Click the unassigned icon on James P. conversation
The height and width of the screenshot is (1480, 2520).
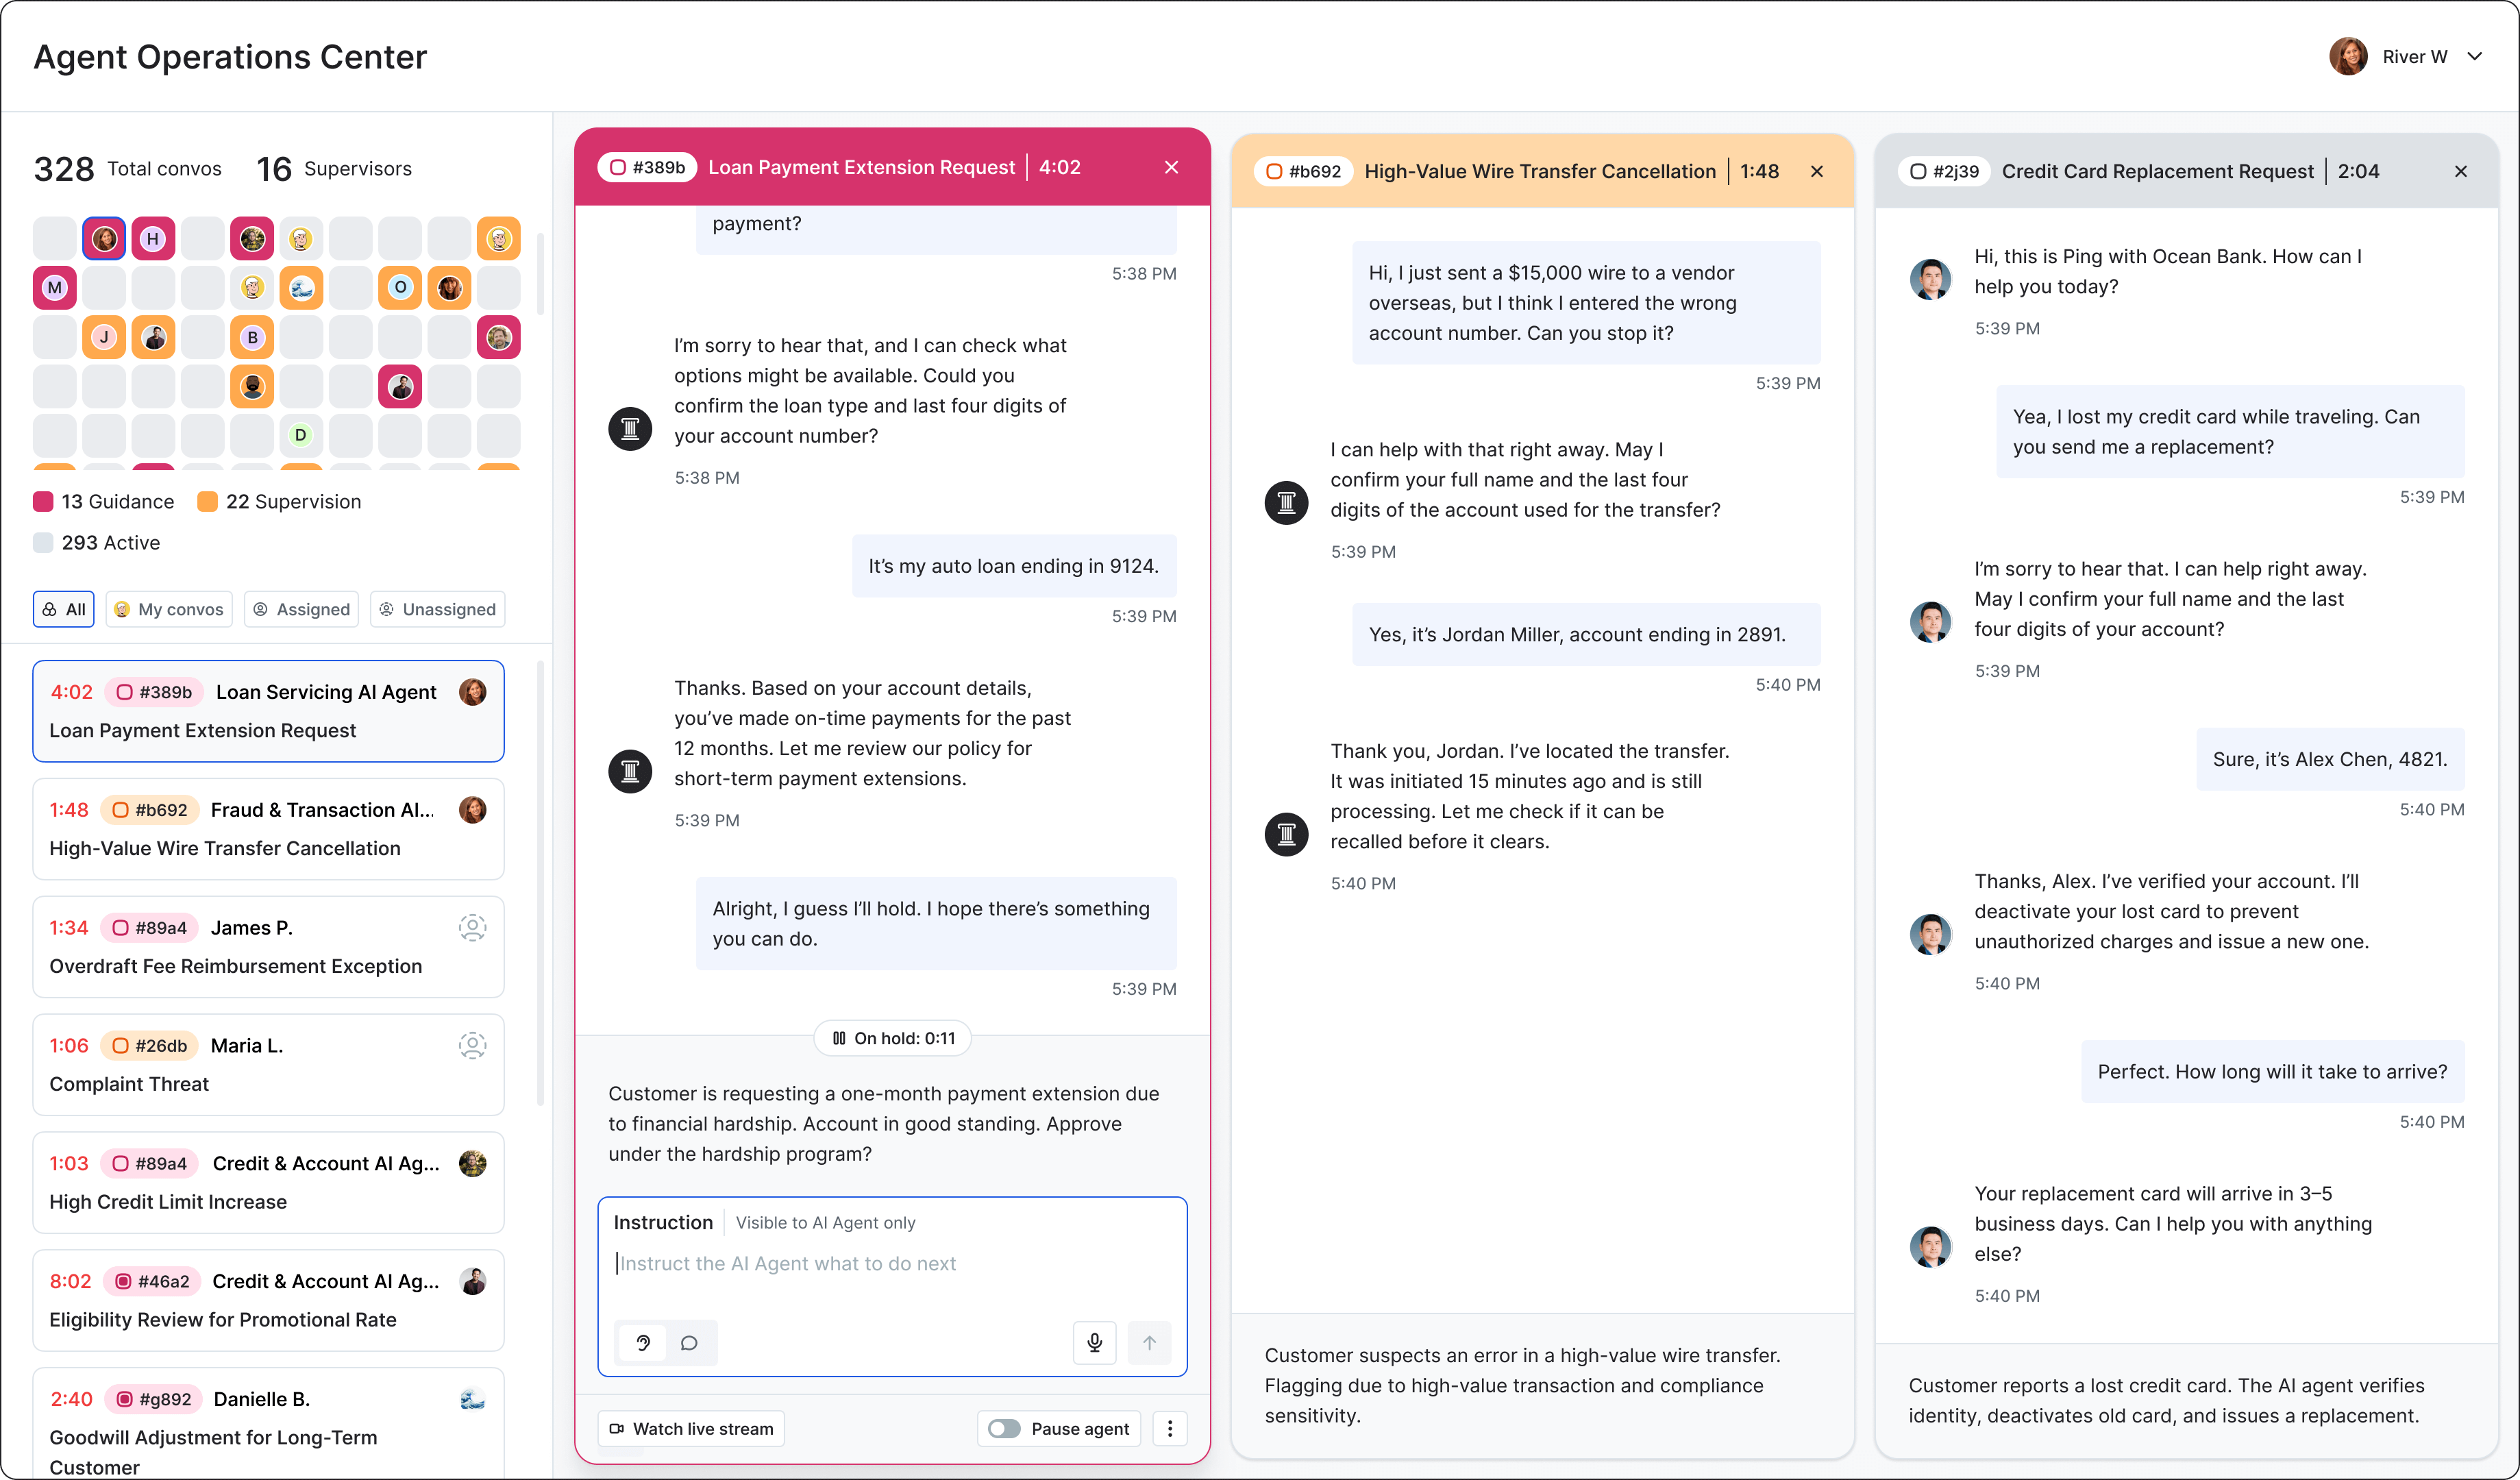tap(472, 928)
